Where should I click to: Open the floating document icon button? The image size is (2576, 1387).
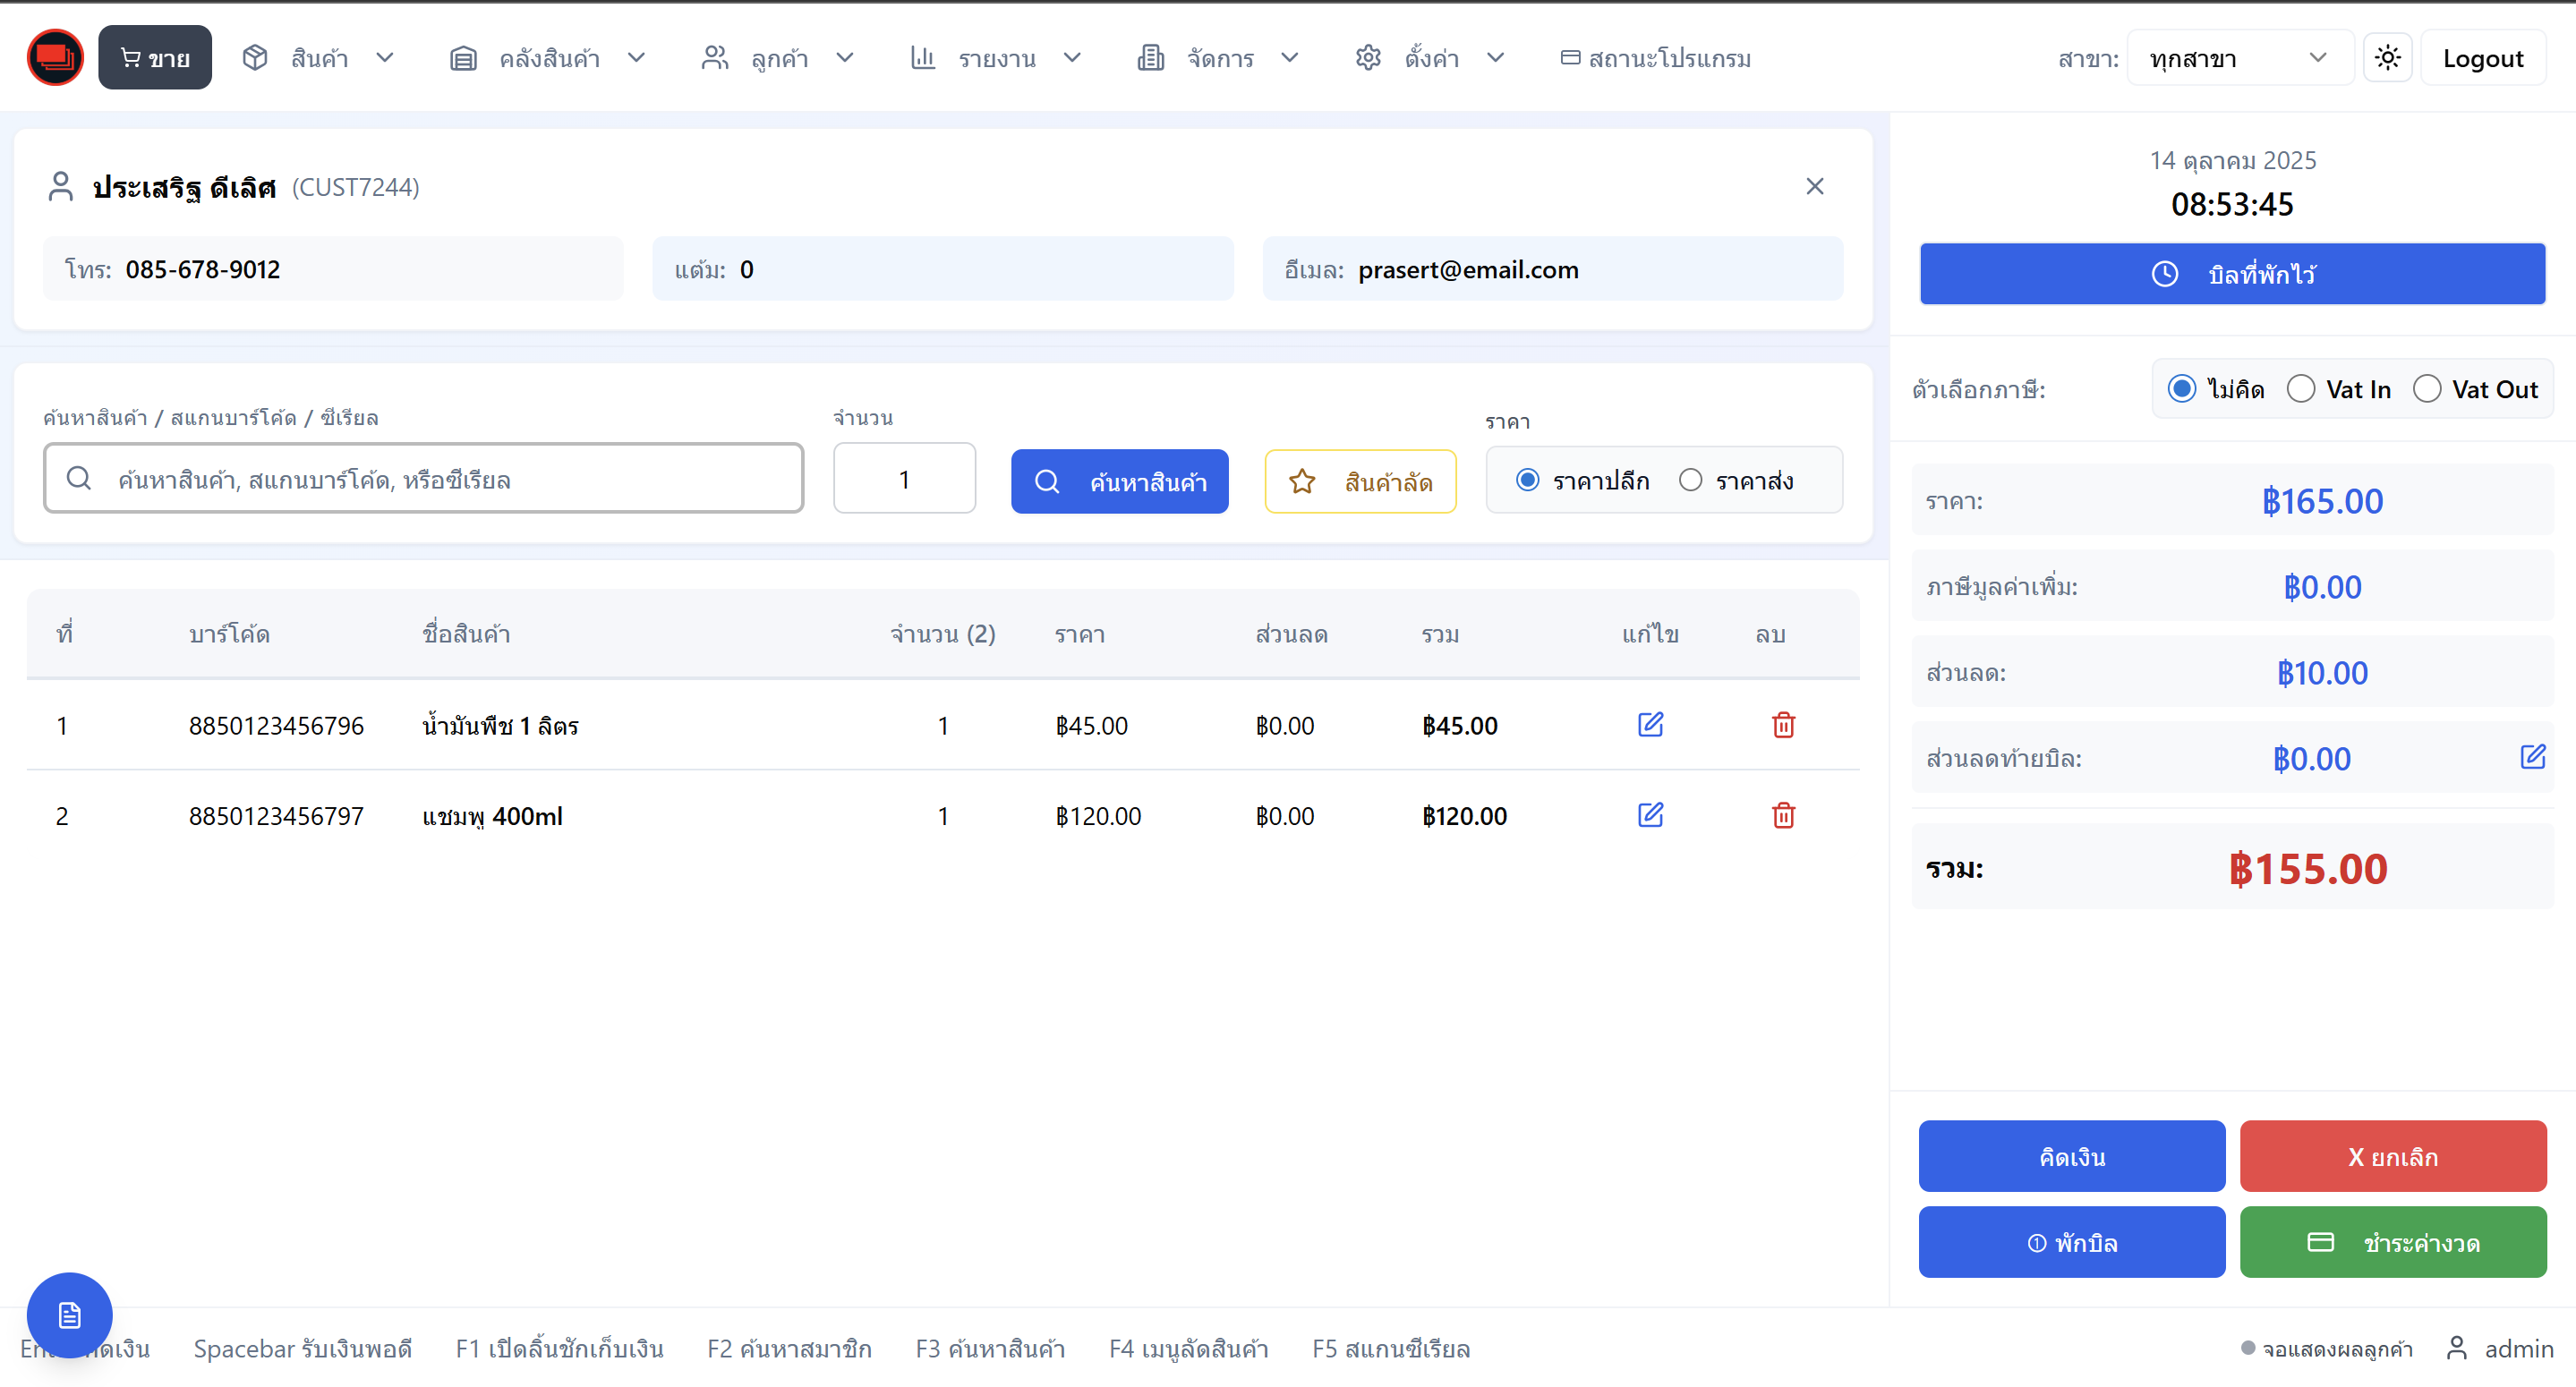[x=69, y=1315]
